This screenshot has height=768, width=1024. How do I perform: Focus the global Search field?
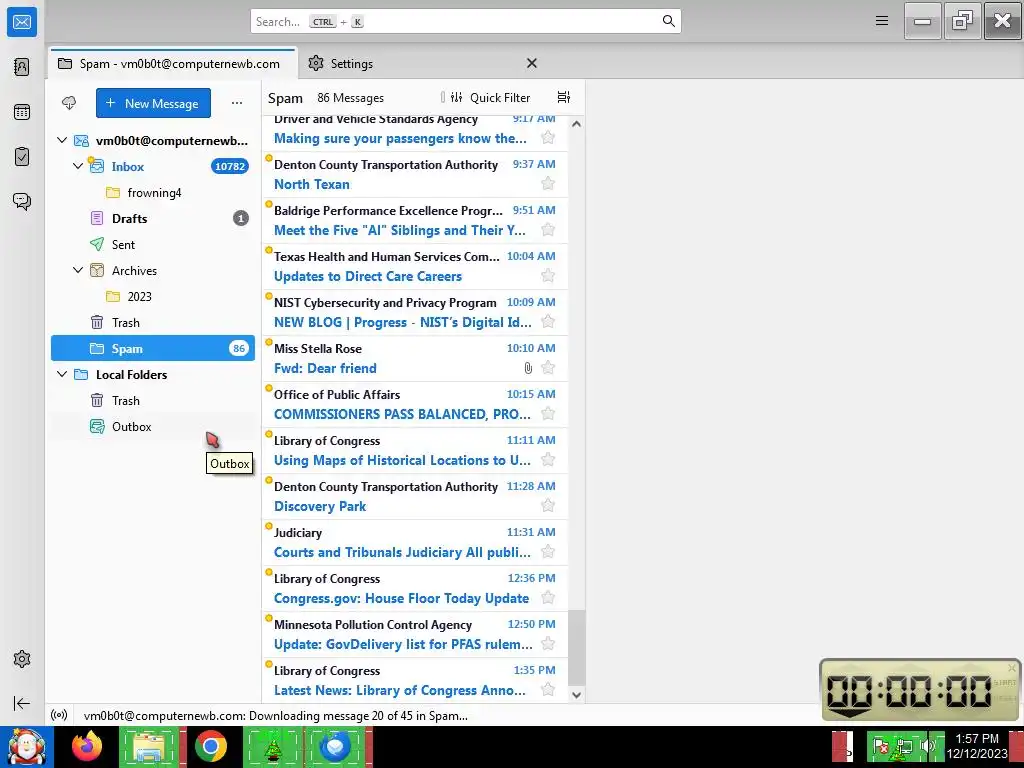466,21
